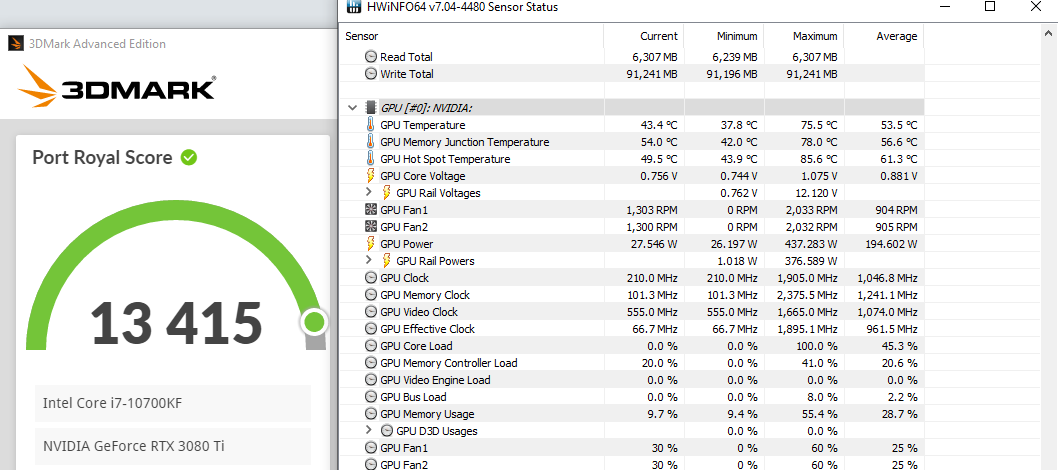Image resolution: width=1058 pixels, height=470 pixels.
Task: Click the 3DMark orange logo icon
Action: pos(38,88)
